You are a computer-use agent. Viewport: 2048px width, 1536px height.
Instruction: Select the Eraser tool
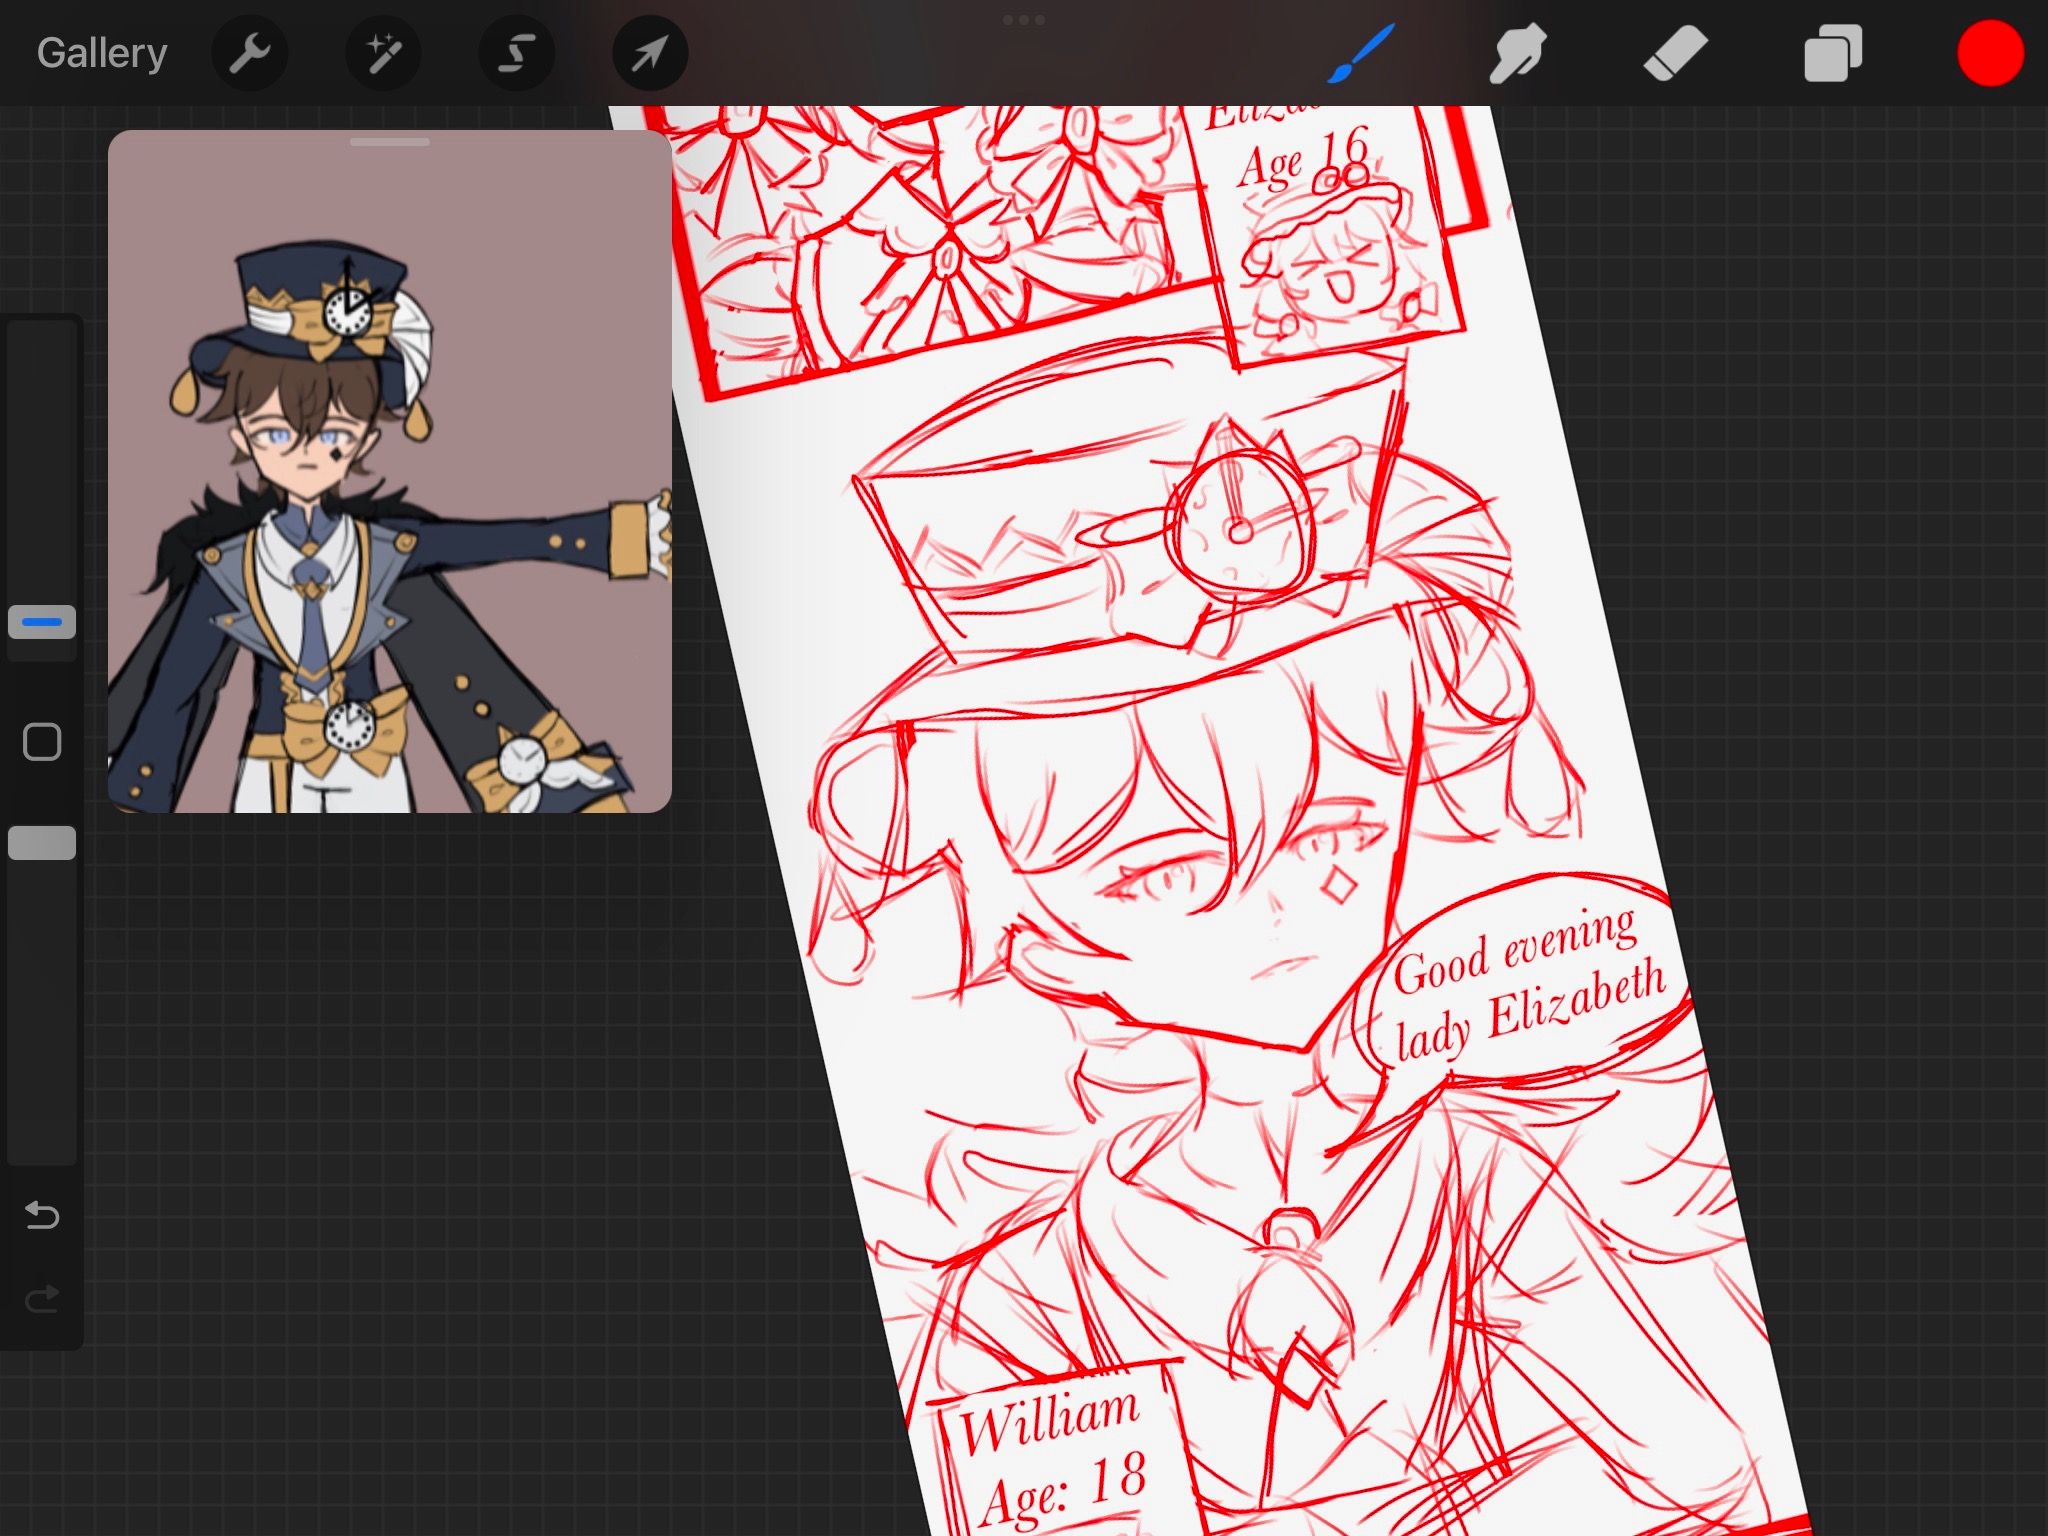point(1674,54)
